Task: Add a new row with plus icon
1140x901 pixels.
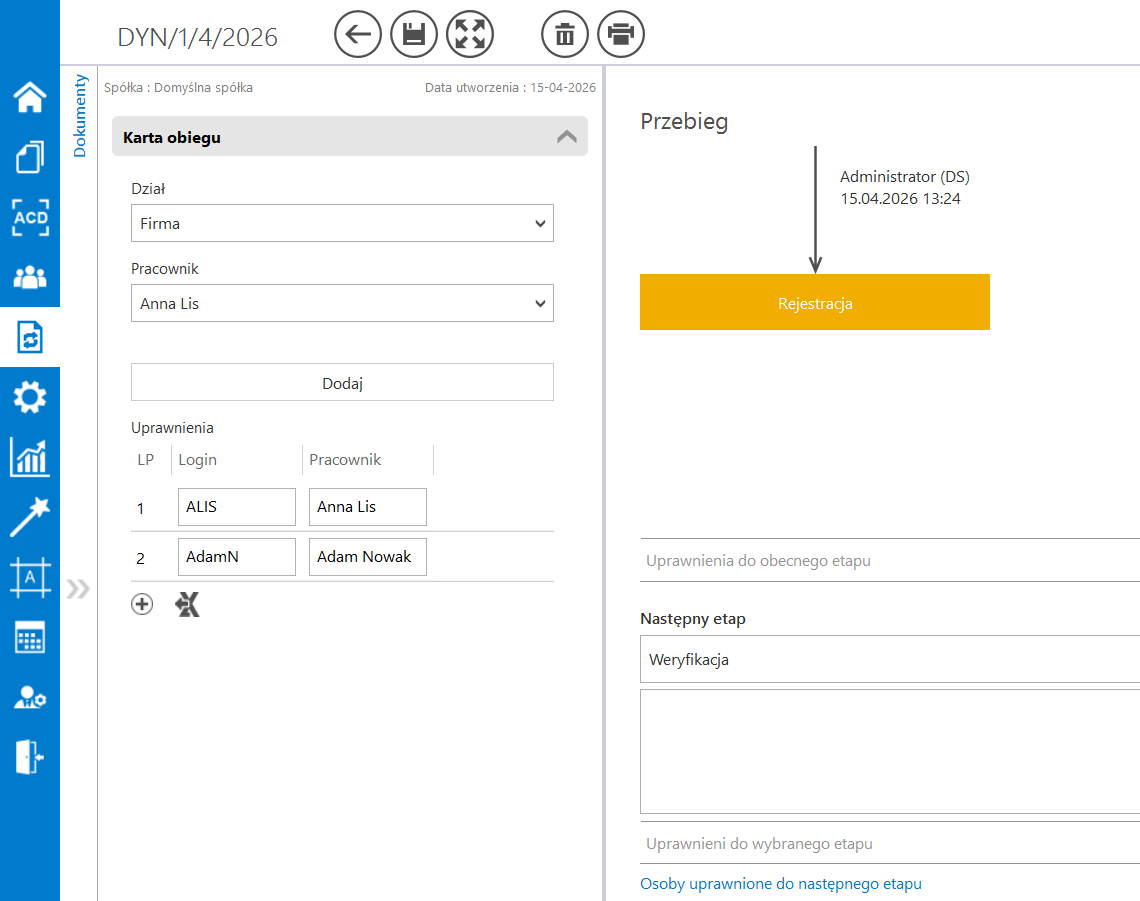Action: [142, 604]
